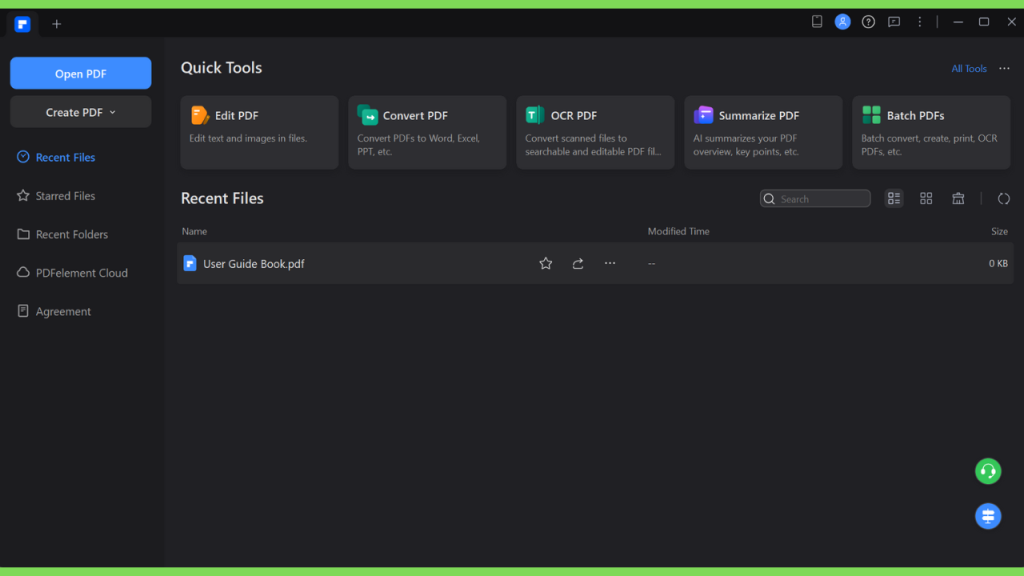Open the Agreement section

click(54, 312)
